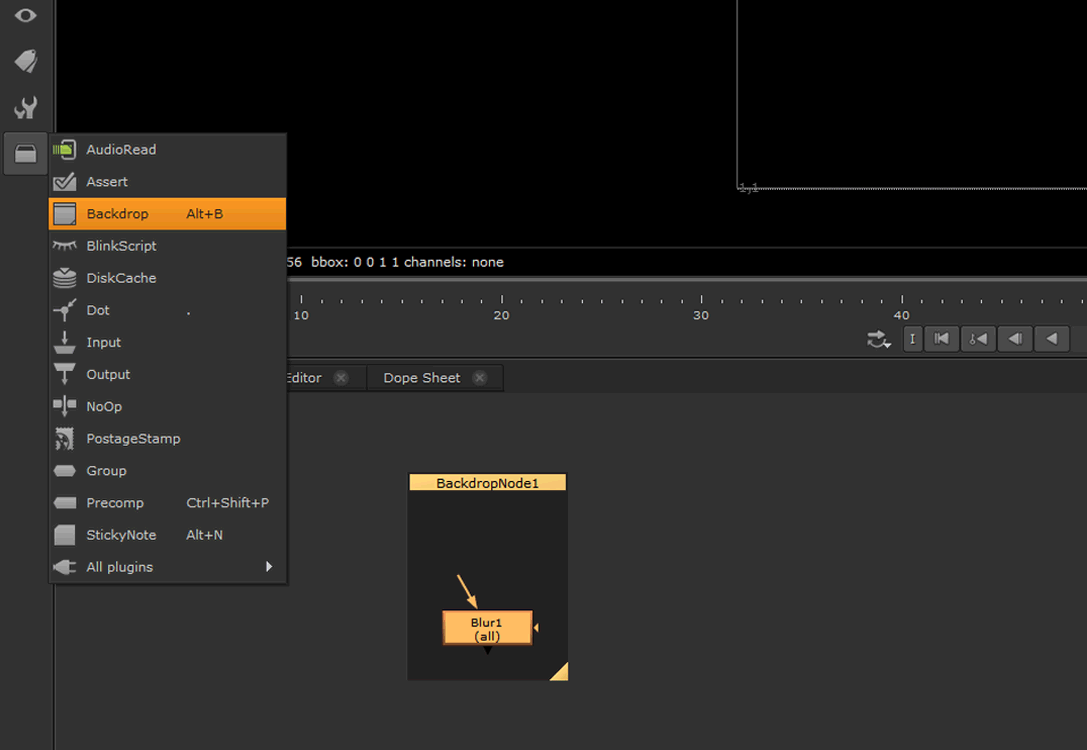This screenshot has width=1087, height=750.
Task: Open the ToolSets wrench icon
Action: [x=26, y=108]
